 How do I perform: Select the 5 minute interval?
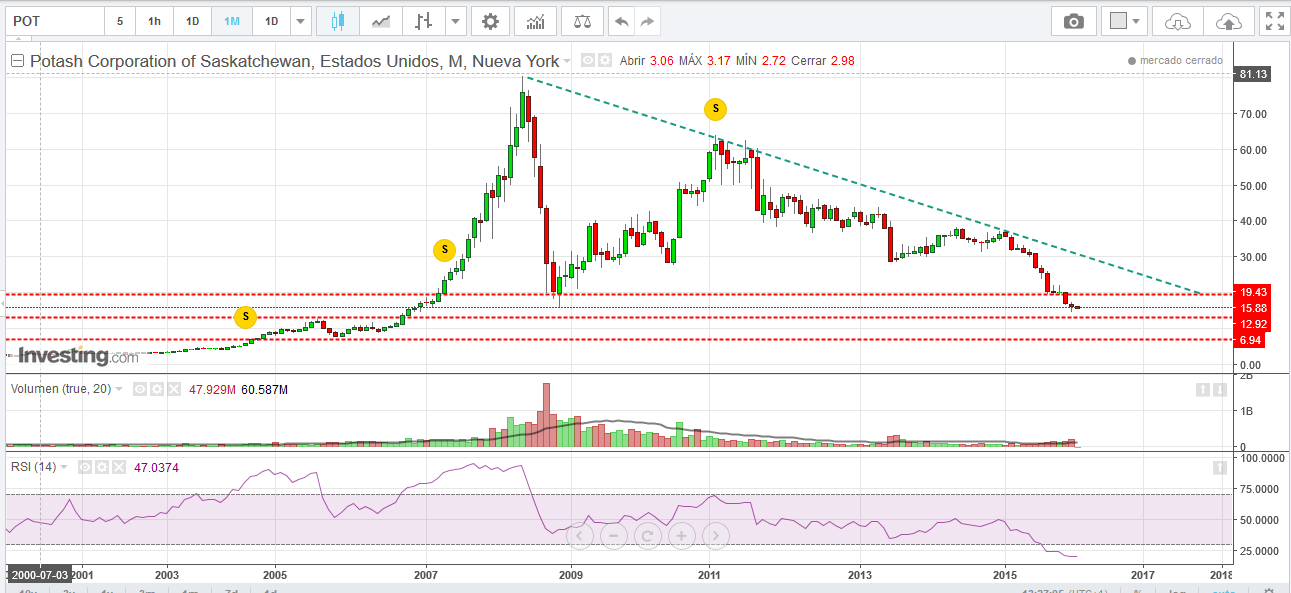120,21
